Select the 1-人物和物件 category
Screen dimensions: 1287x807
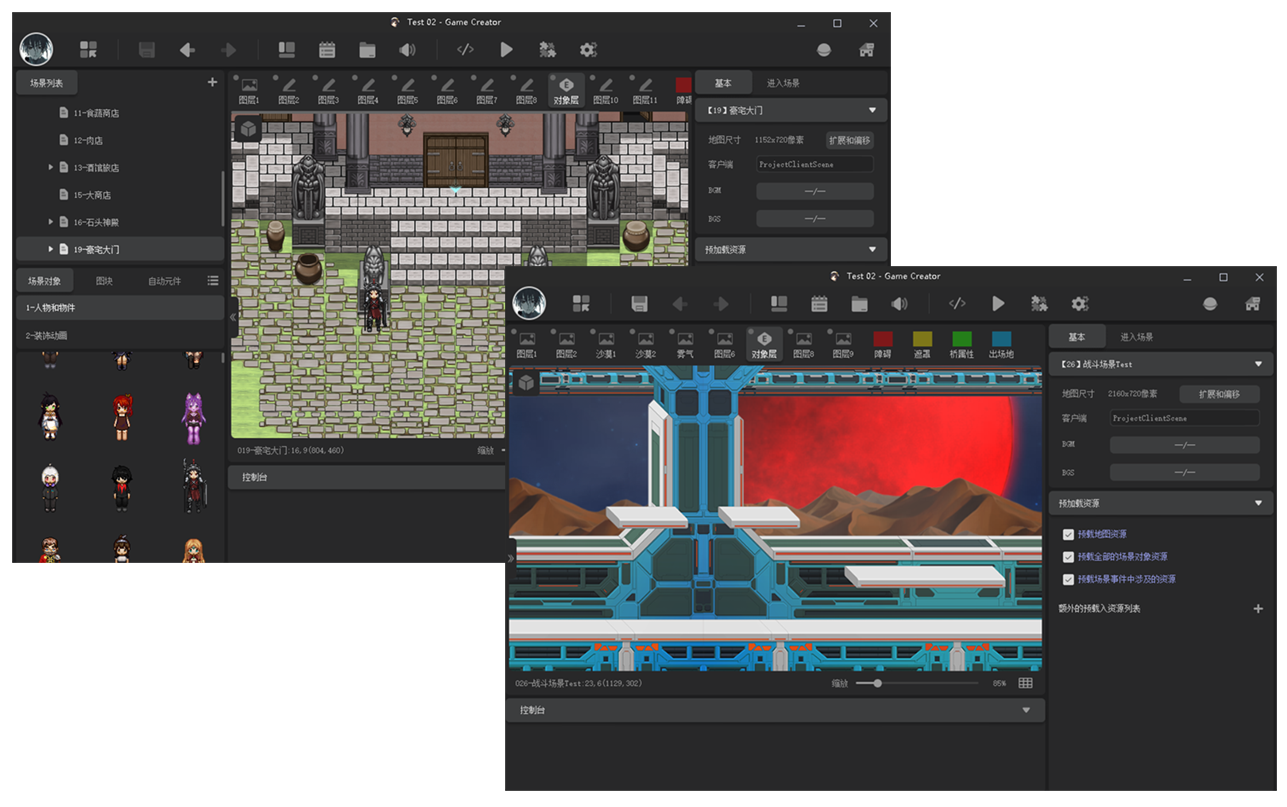tap(120, 308)
